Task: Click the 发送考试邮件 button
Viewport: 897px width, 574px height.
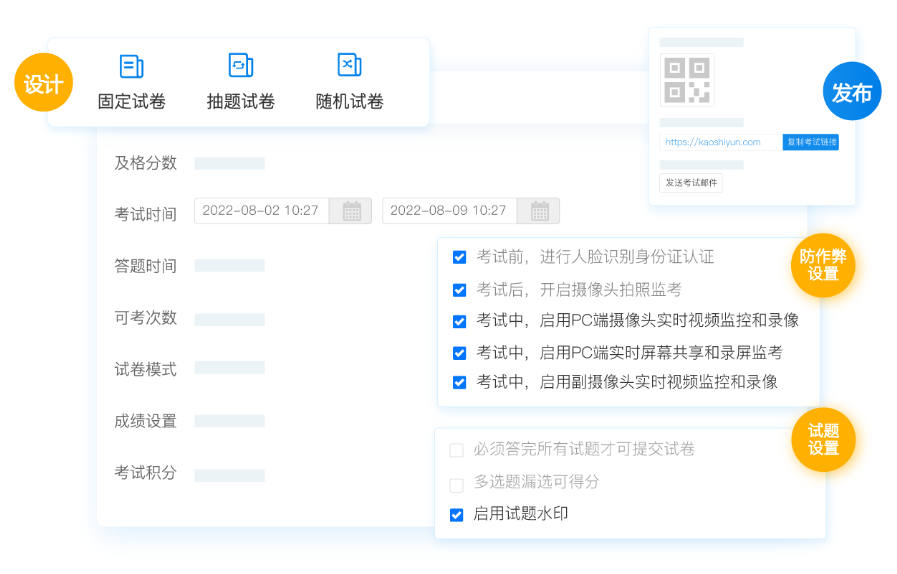Action: [690, 183]
